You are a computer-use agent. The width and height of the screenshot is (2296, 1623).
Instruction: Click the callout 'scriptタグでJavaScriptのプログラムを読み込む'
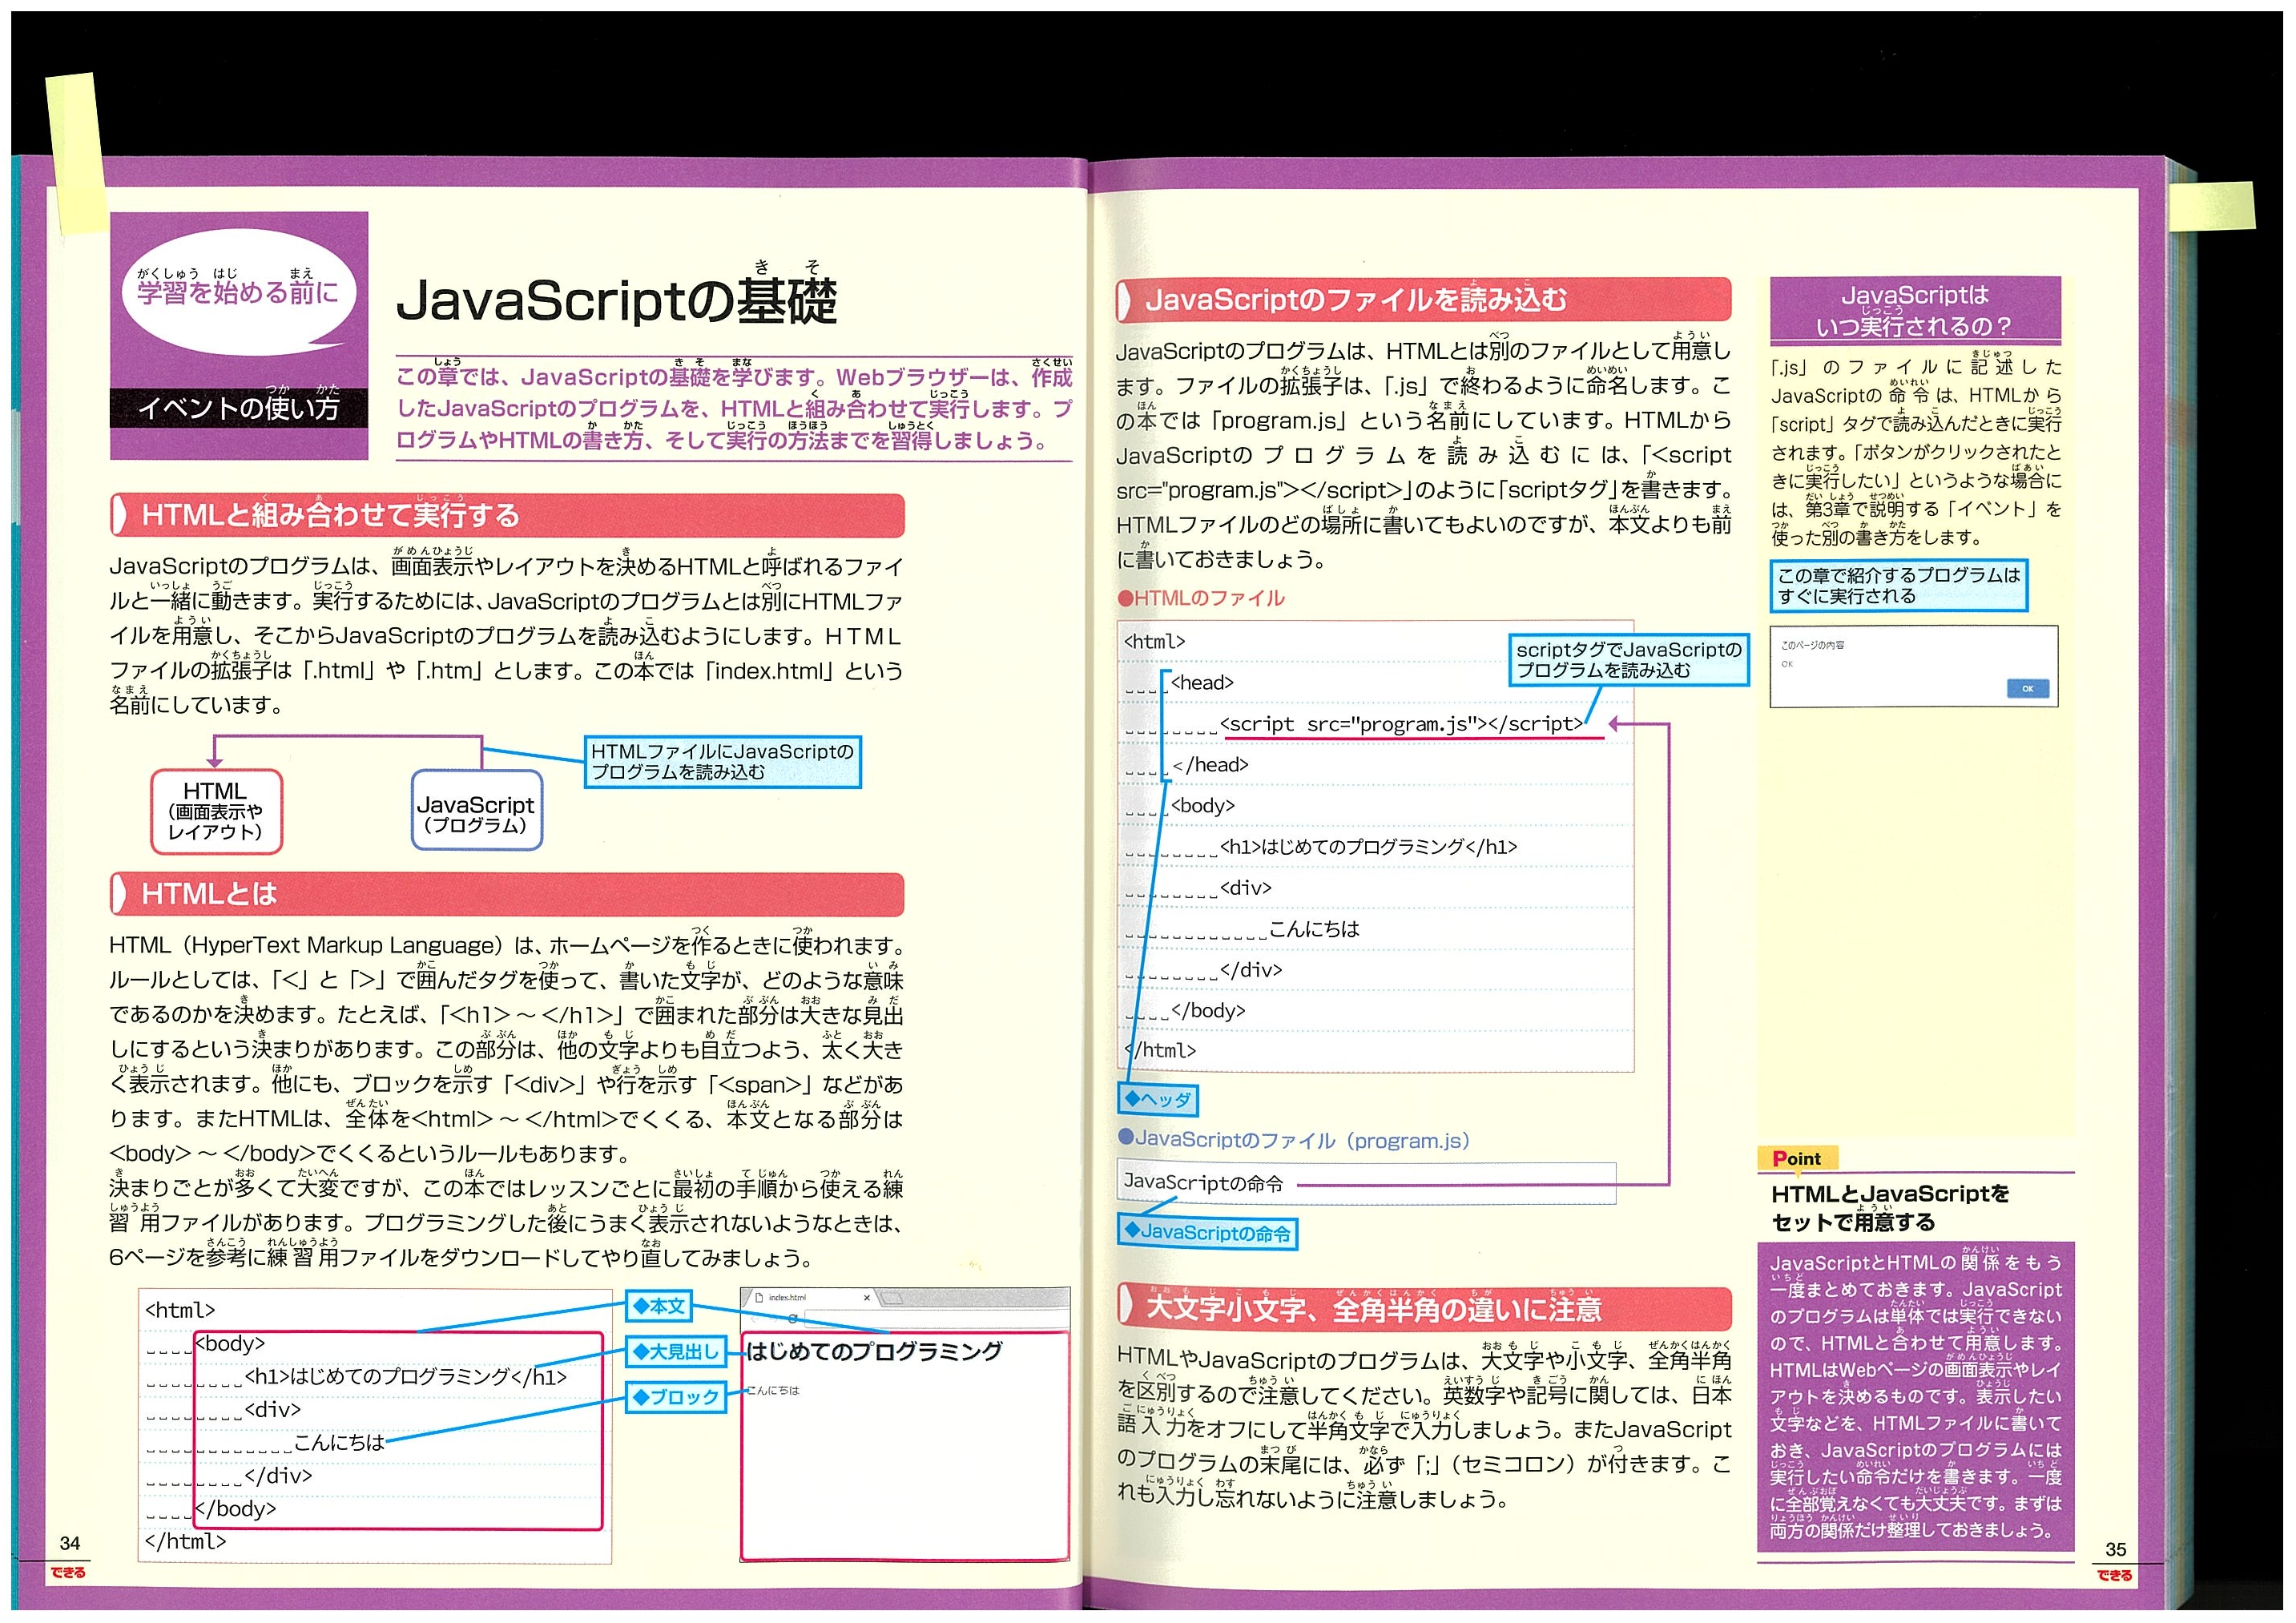point(1628,659)
